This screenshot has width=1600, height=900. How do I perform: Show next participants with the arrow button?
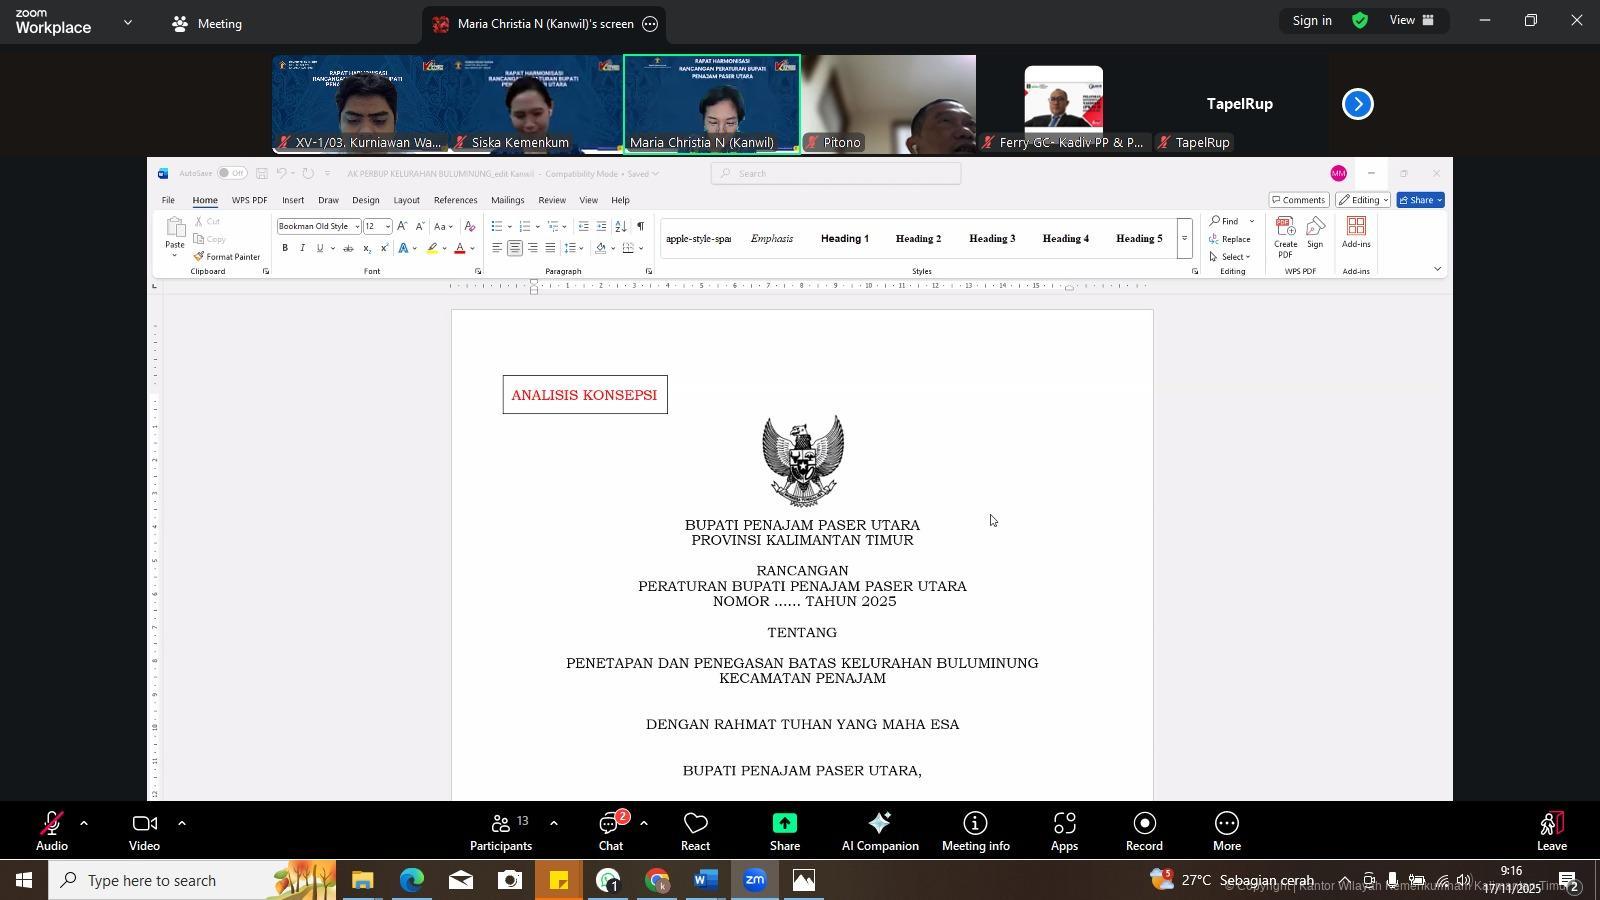click(x=1357, y=104)
